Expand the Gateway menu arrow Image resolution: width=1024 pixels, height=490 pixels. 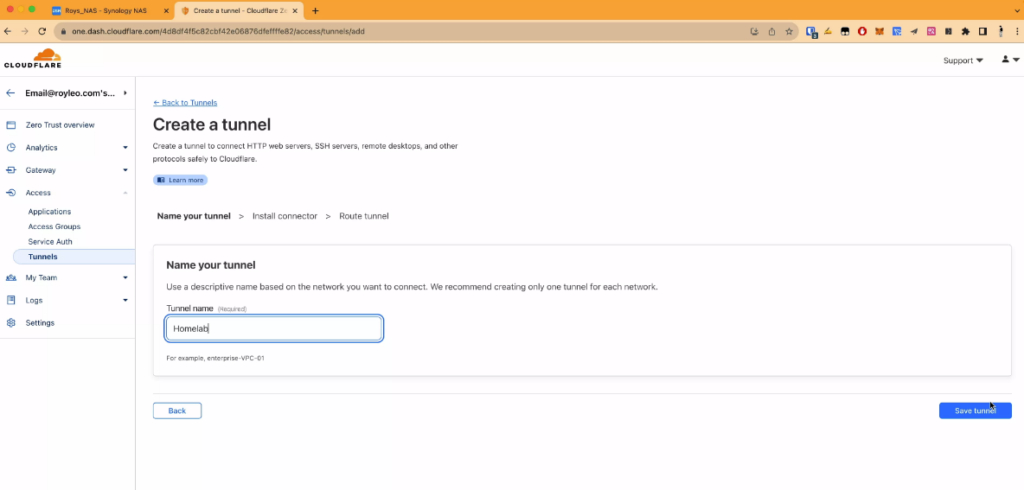pyautogui.click(x=125, y=170)
